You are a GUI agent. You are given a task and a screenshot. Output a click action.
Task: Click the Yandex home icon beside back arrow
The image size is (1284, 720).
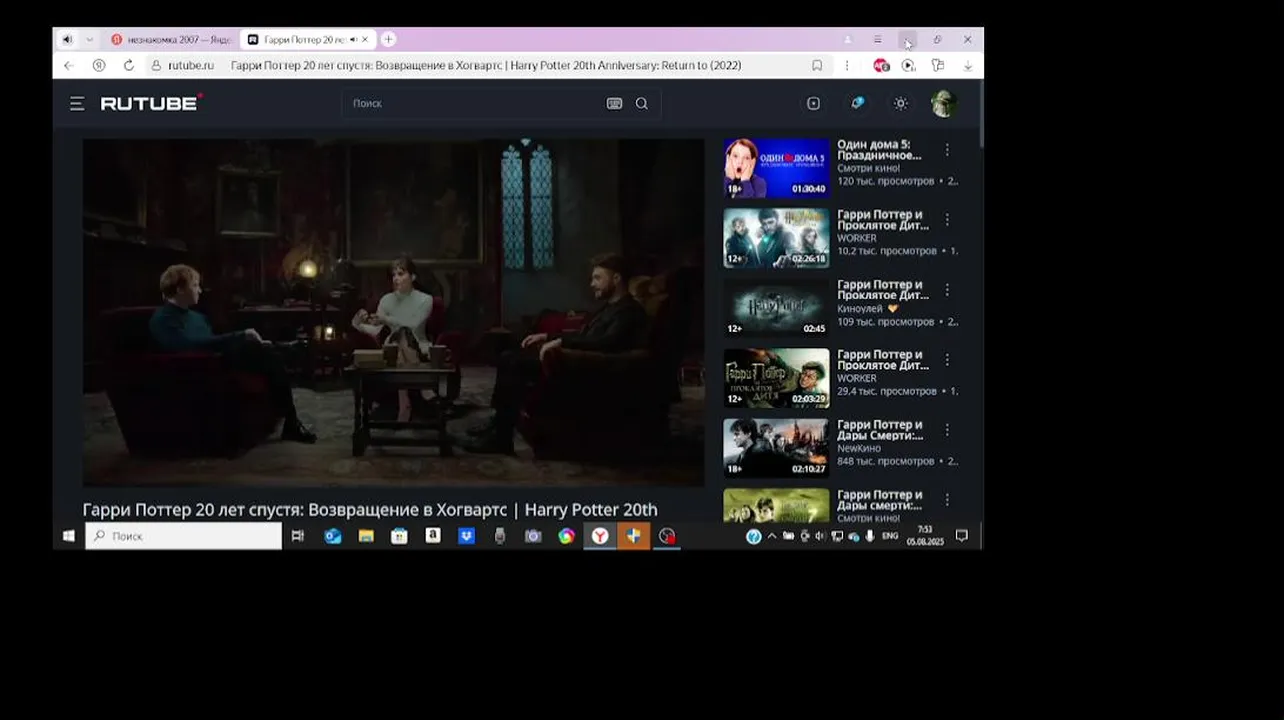point(98,65)
